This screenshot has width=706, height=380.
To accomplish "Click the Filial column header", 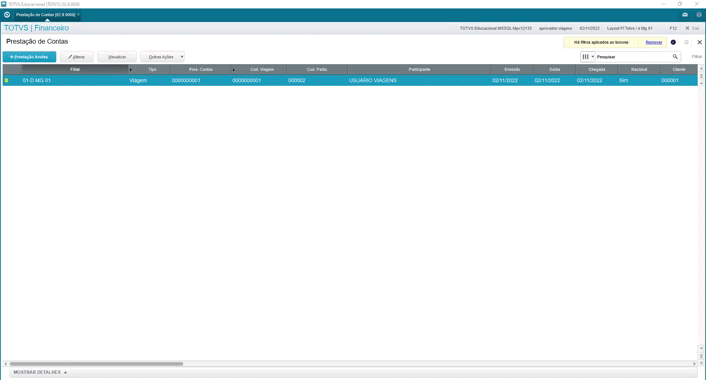I will point(75,69).
